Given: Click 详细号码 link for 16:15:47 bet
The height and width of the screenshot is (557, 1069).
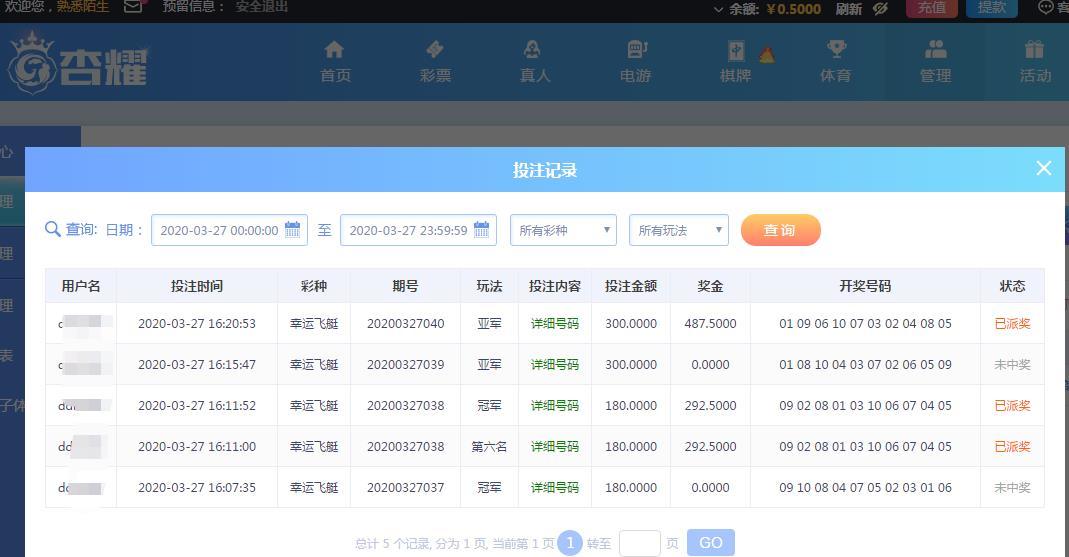Looking at the screenshot, I should (554, 365).
